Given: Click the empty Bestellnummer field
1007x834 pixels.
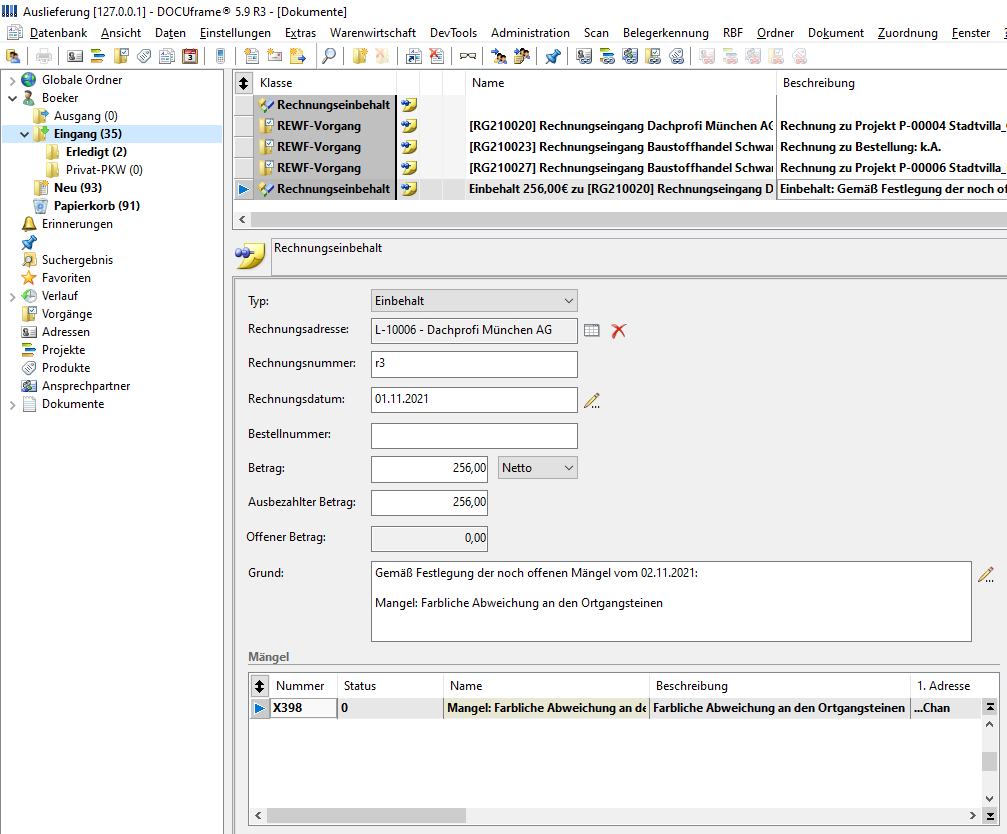Looking at the screenshot, I should (474, 435).
